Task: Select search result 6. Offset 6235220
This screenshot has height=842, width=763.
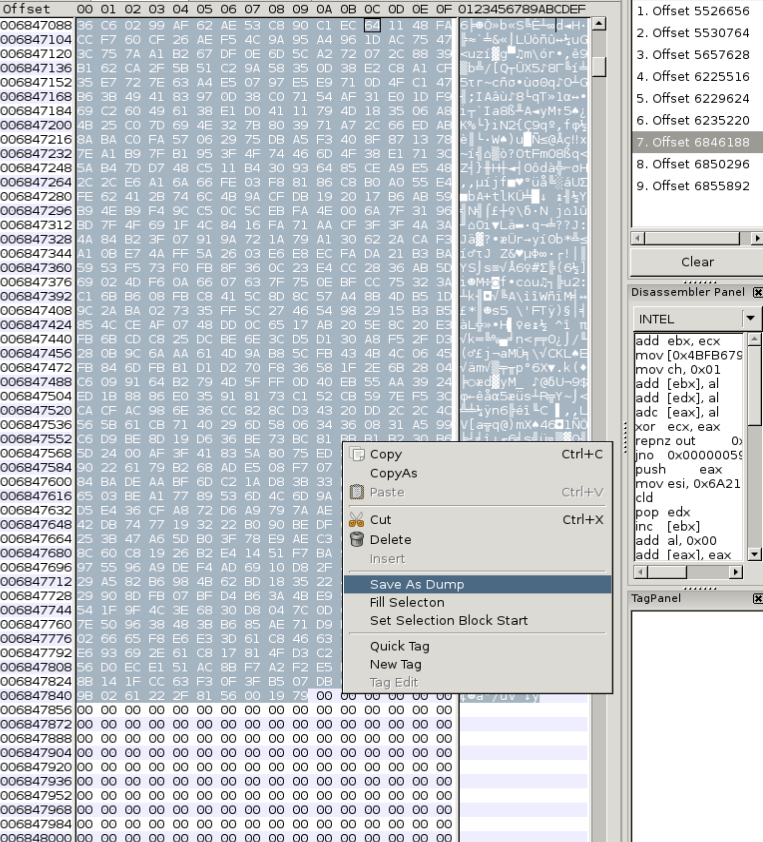Action: click(693, 120)
